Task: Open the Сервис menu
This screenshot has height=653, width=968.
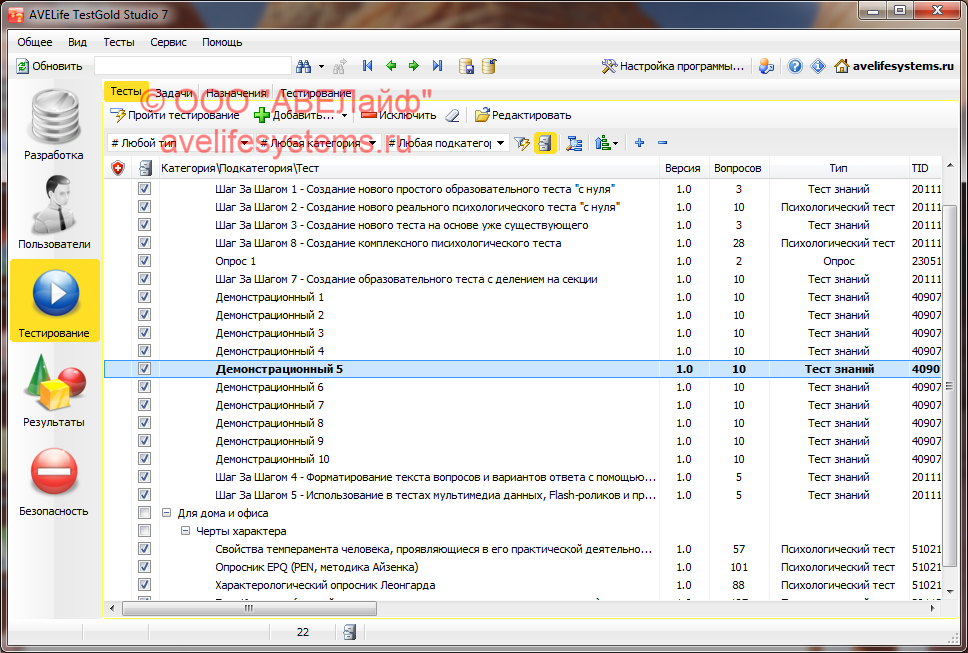Action: pyautogui.click(x=168, y=42)
